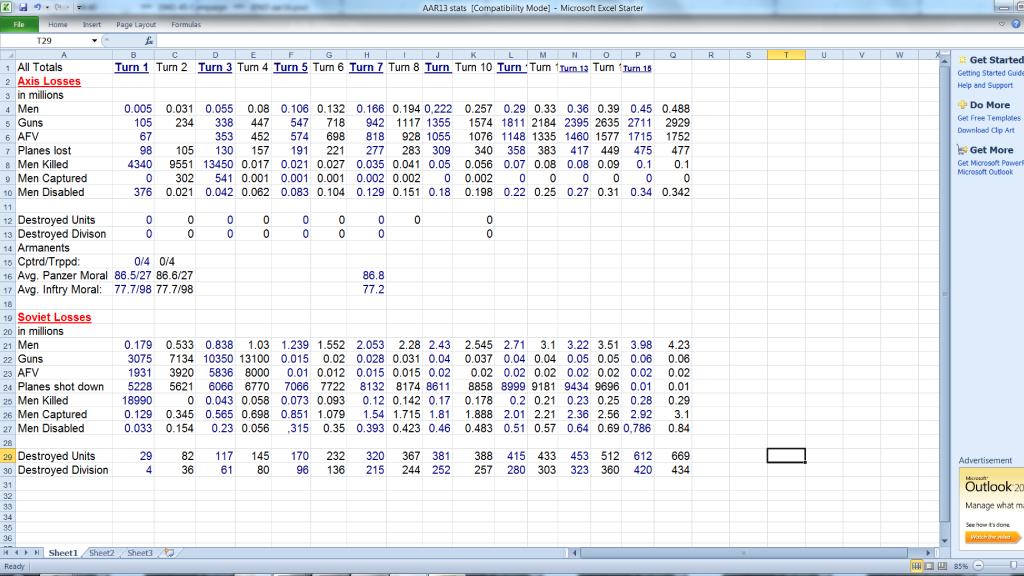Click the zoom slider handle
The image size is (1024, 576).
pos(1014,567)
